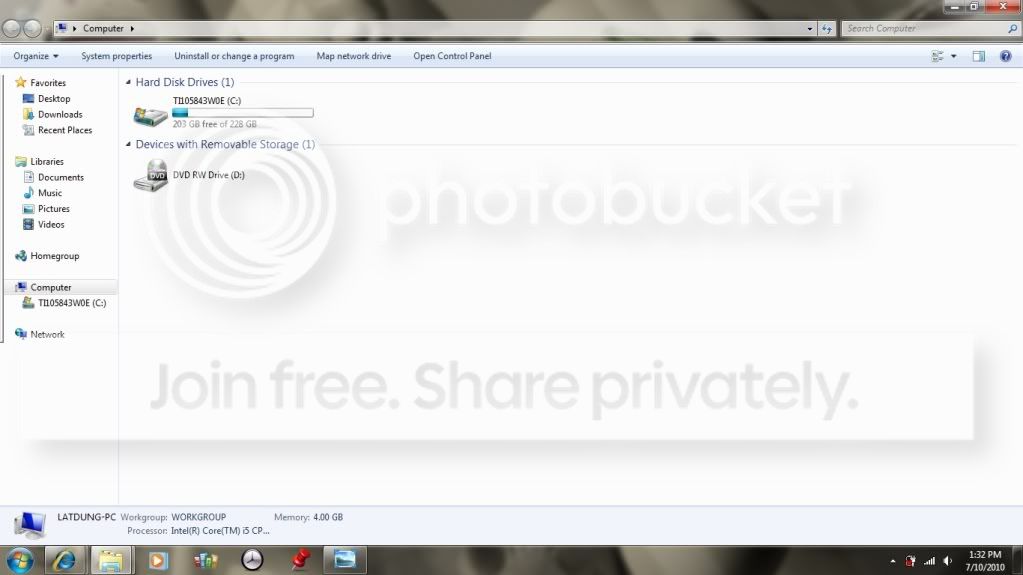Open the address bar history dropdown
The width and height of the screenshot is (1023, 575).
point(810,29)
